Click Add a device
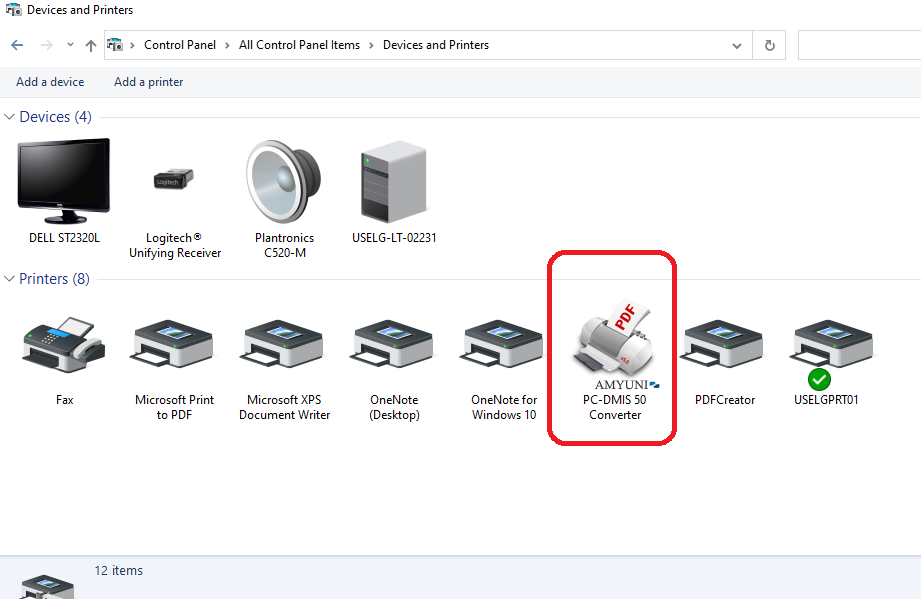921x610 pixels. [49, 82]
